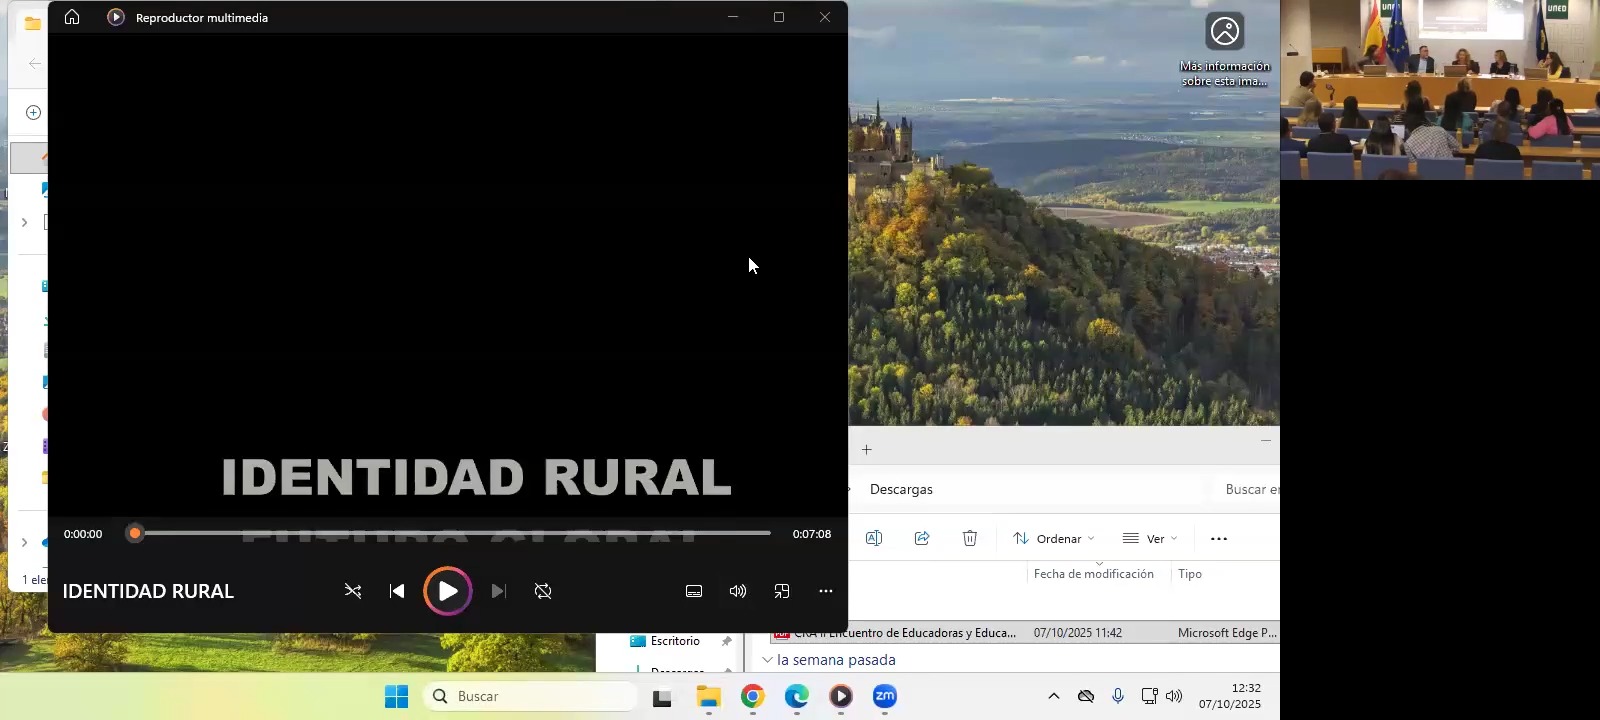Click the delete trash icon in Explorer

click(970, 538)
